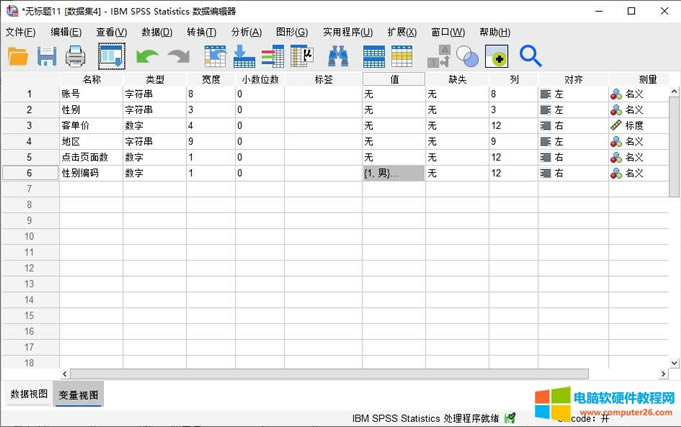681x427 pixels.
Task: Open measure dropdown for 客单价 row
Action: (638, 126)
